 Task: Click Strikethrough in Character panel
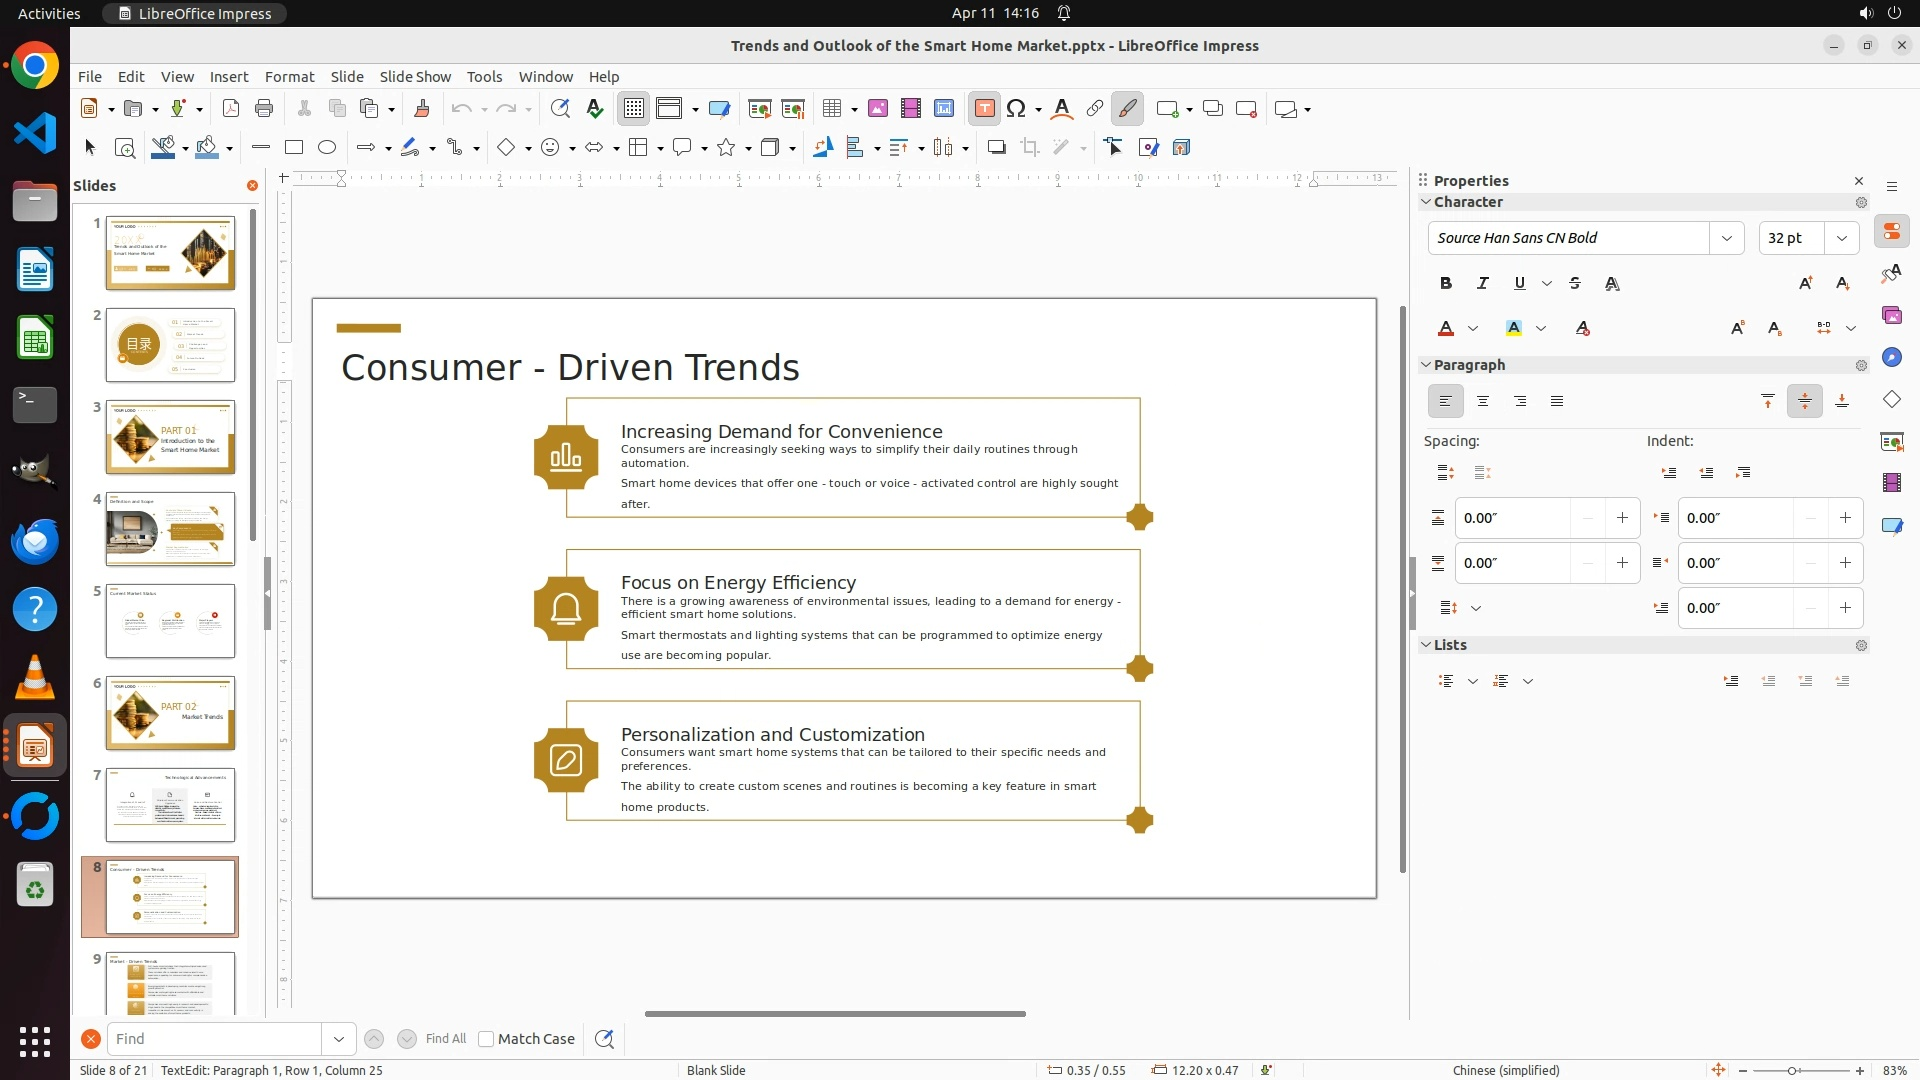pyautogui.click(x=1575, y=284)
